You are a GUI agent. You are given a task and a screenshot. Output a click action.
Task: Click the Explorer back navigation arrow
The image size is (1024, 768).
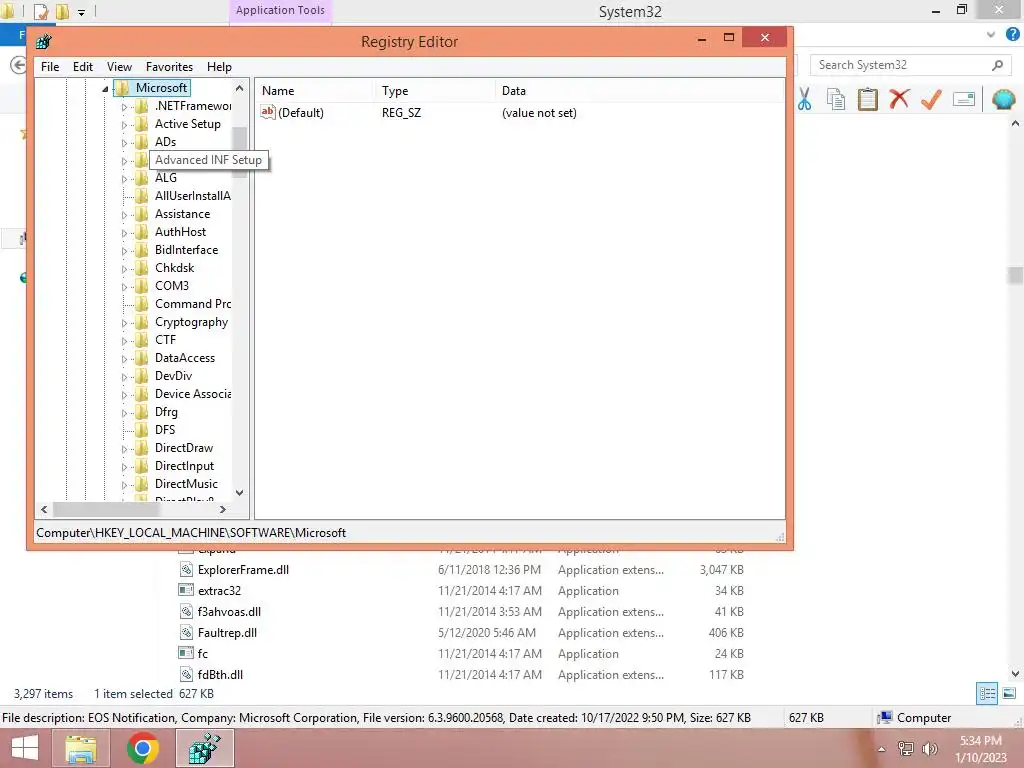pos(18,65)
